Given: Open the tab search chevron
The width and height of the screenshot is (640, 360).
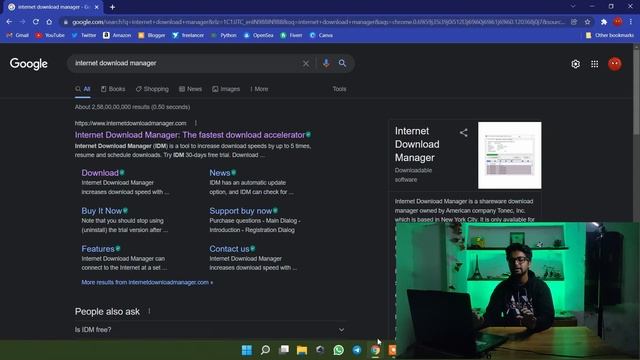Looking at the screenshot, I should tap(573, 7).
